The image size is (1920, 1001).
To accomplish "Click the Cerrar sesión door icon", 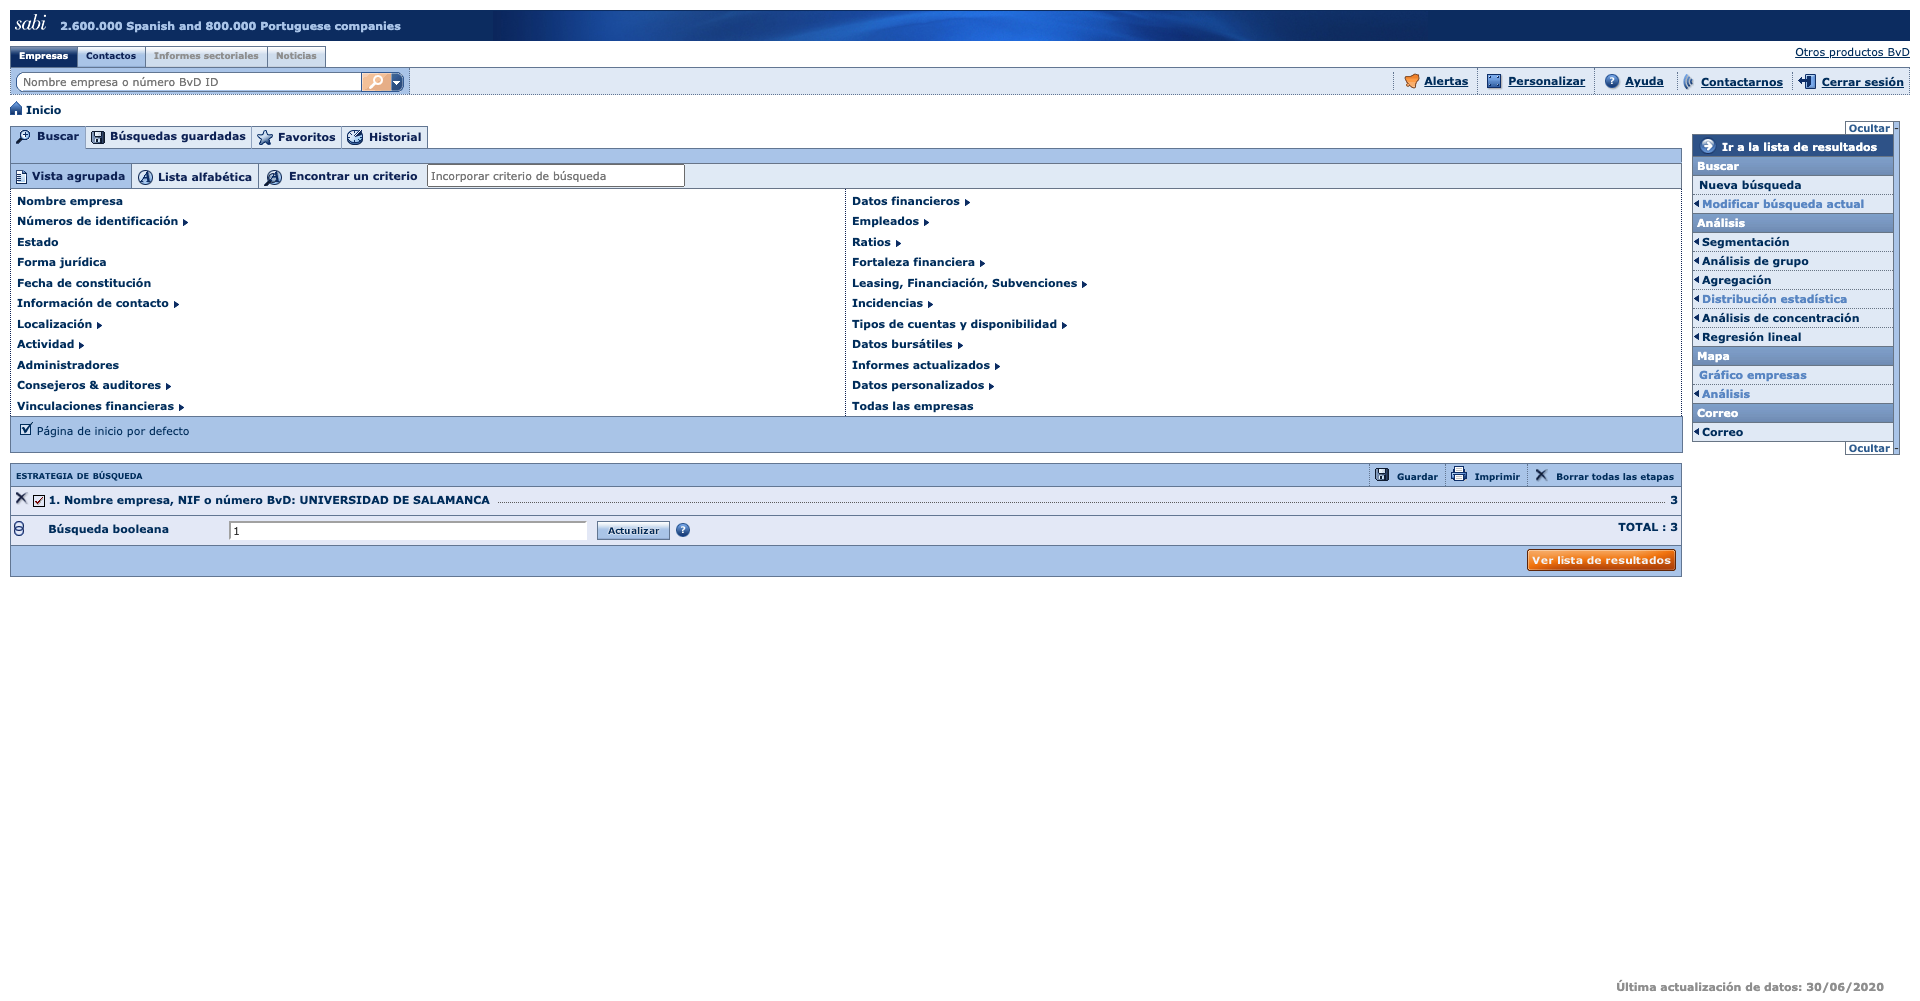I will [1807, 81].
